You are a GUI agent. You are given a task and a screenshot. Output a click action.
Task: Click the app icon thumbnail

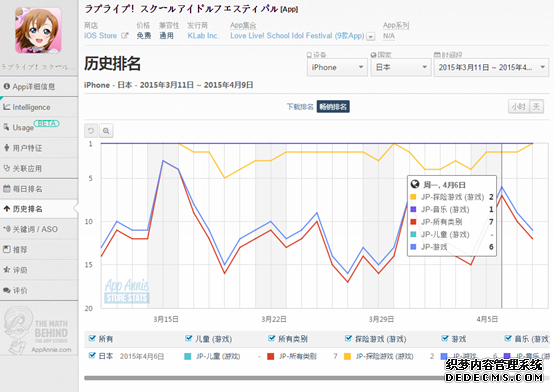(38, 30)
